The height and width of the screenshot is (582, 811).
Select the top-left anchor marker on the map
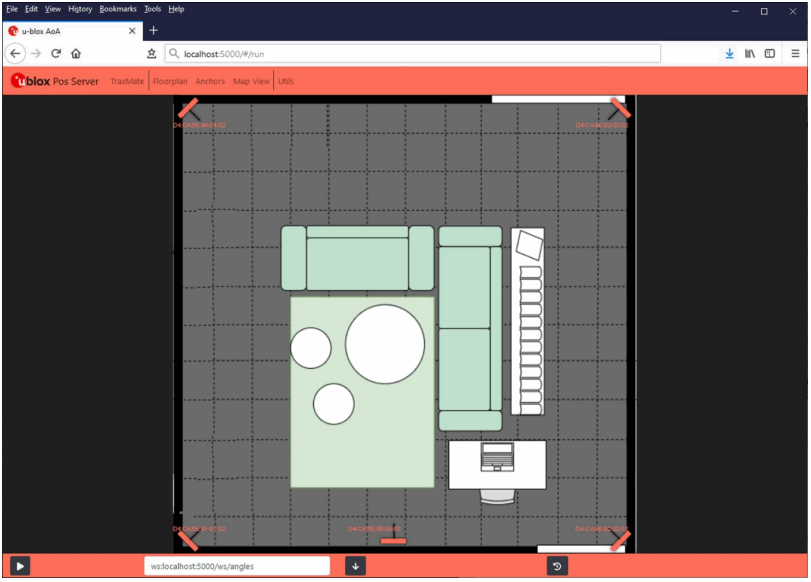click(x=188, y=109)
